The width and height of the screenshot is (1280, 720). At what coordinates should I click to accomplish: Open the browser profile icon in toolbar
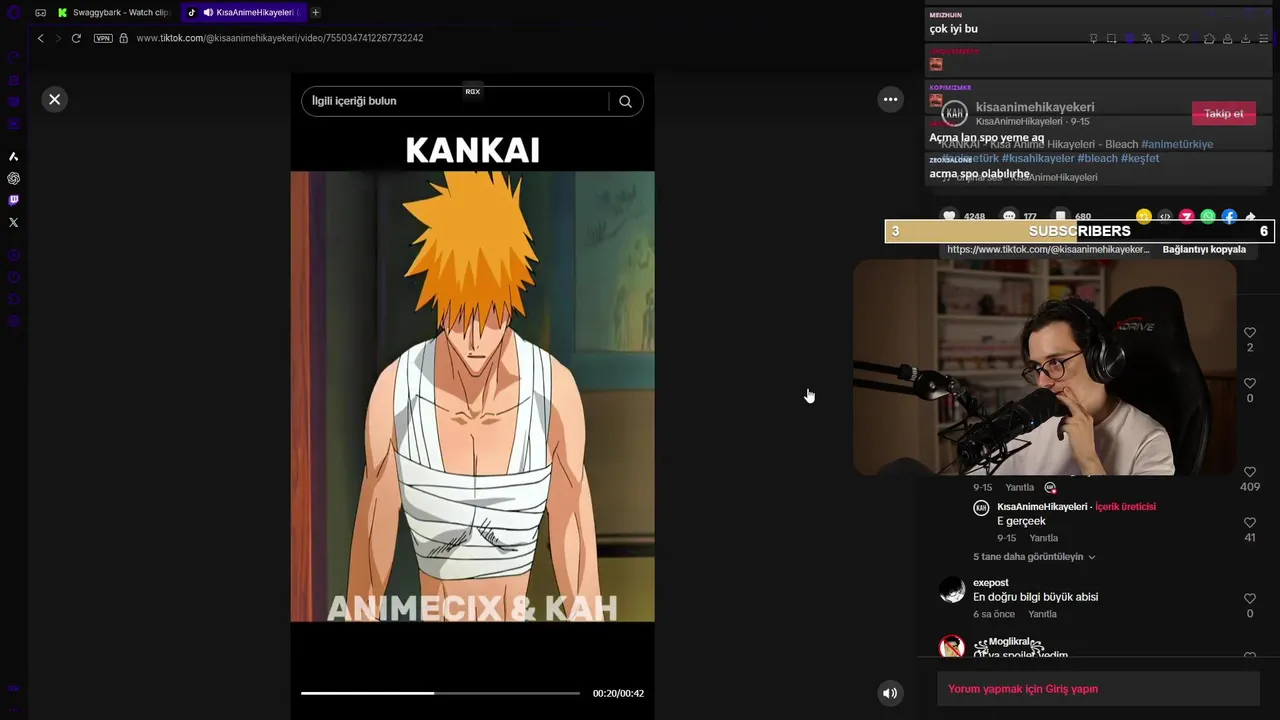pos(1227,38)
